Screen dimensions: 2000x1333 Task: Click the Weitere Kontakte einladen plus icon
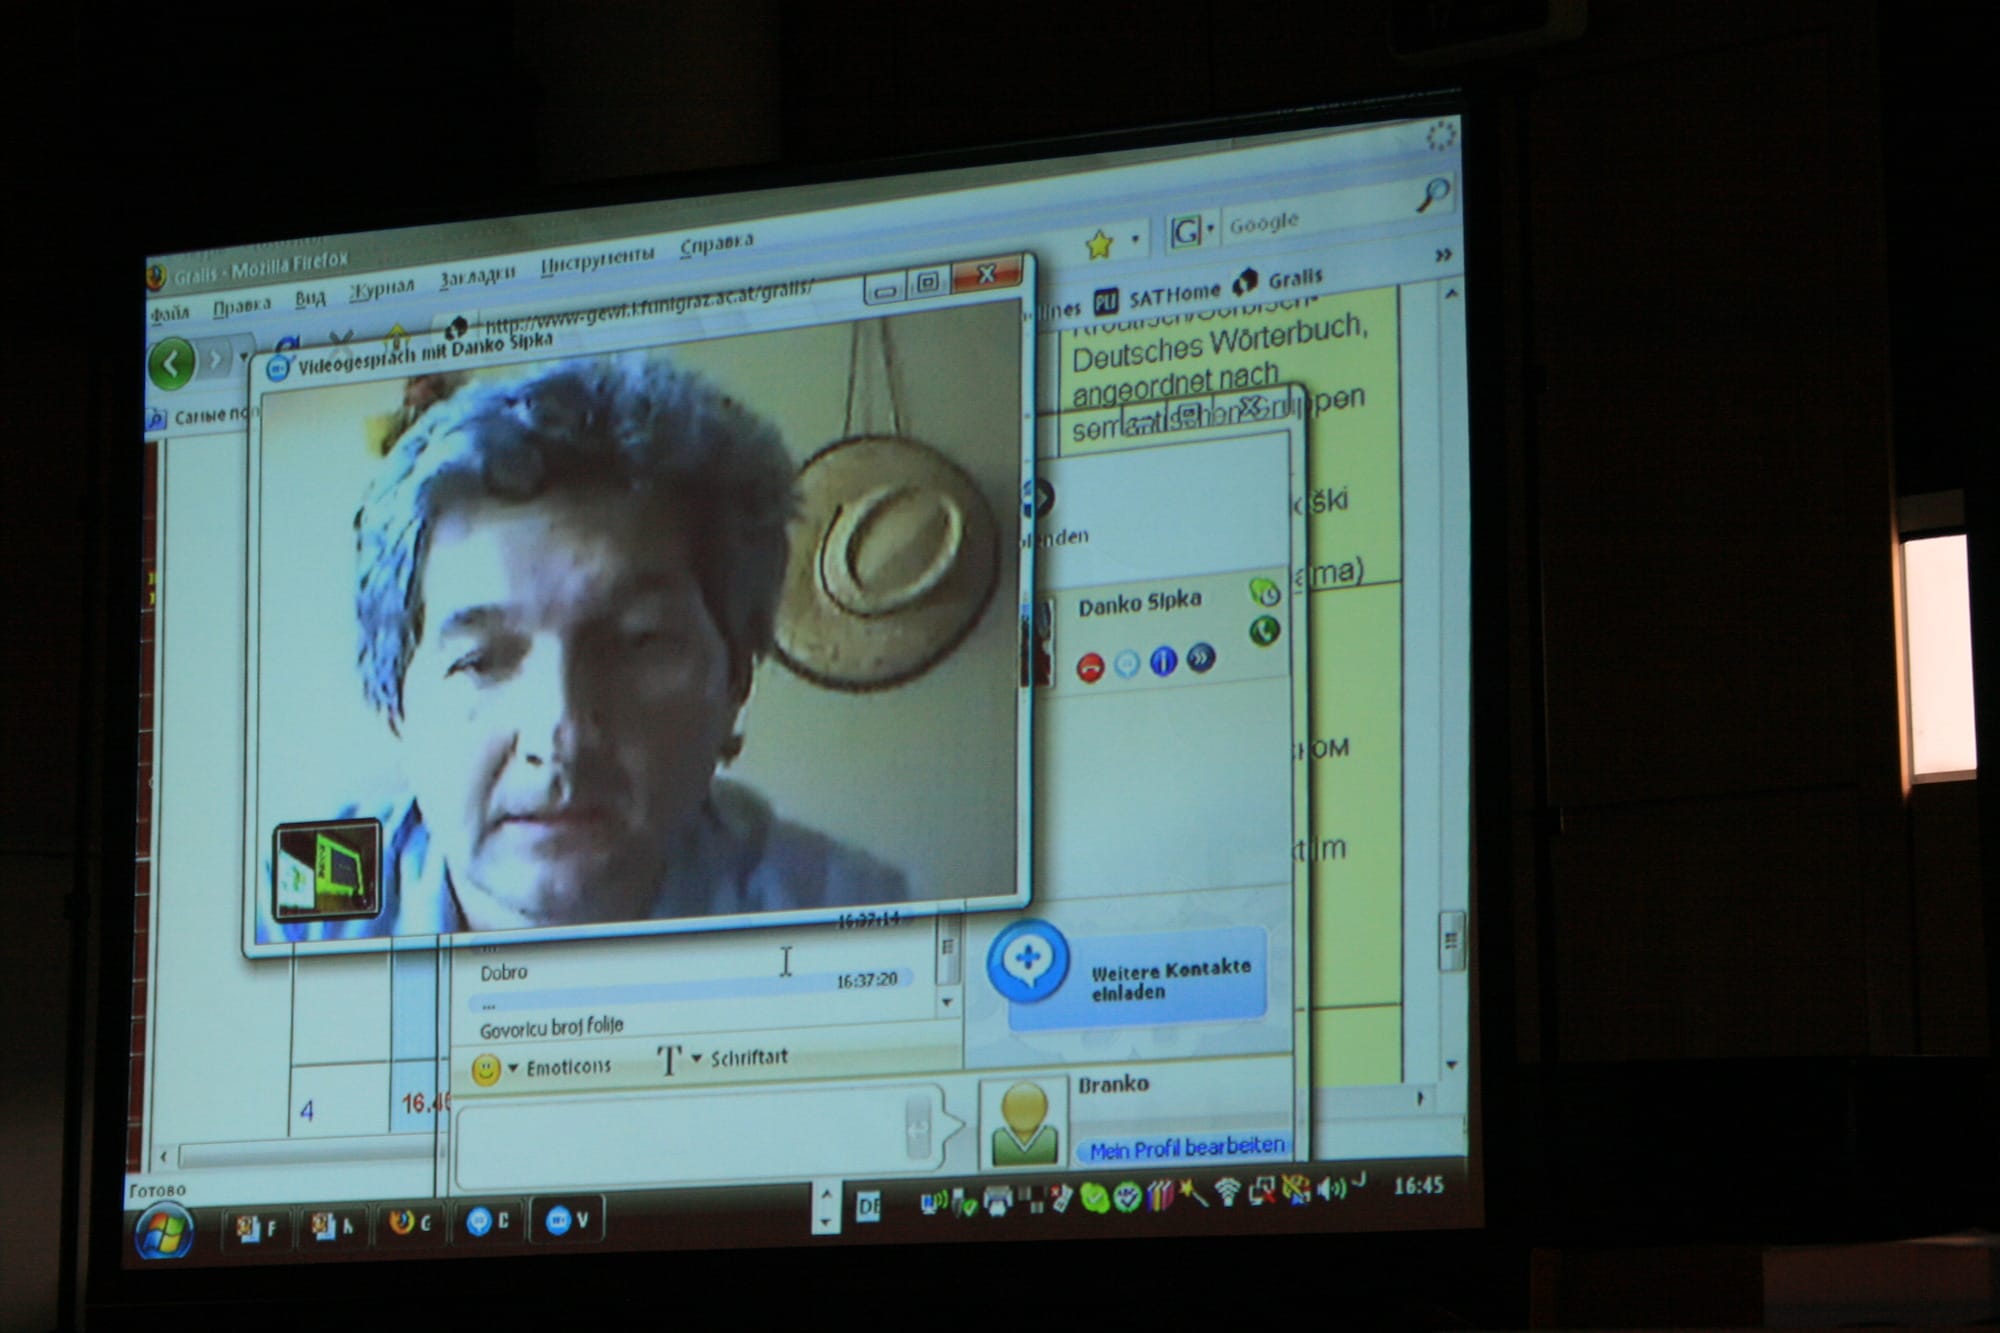tap(1028, 961)
